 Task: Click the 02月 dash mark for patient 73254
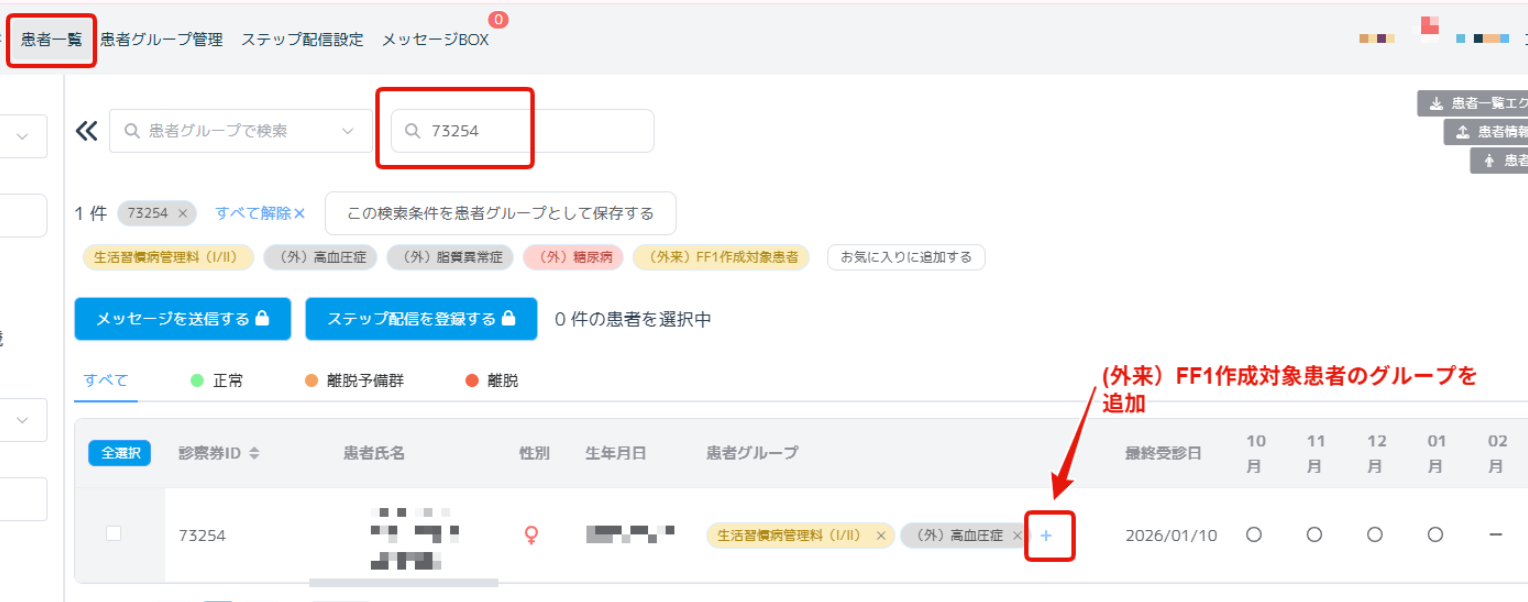click(x=1495, y=535)
